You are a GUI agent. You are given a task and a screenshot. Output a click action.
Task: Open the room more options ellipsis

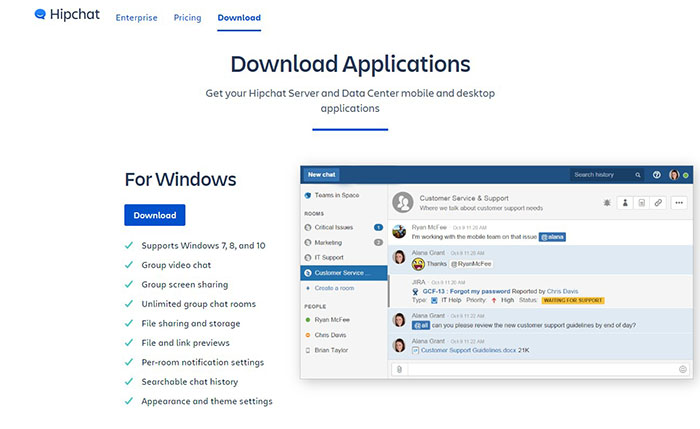coord(680,202)
